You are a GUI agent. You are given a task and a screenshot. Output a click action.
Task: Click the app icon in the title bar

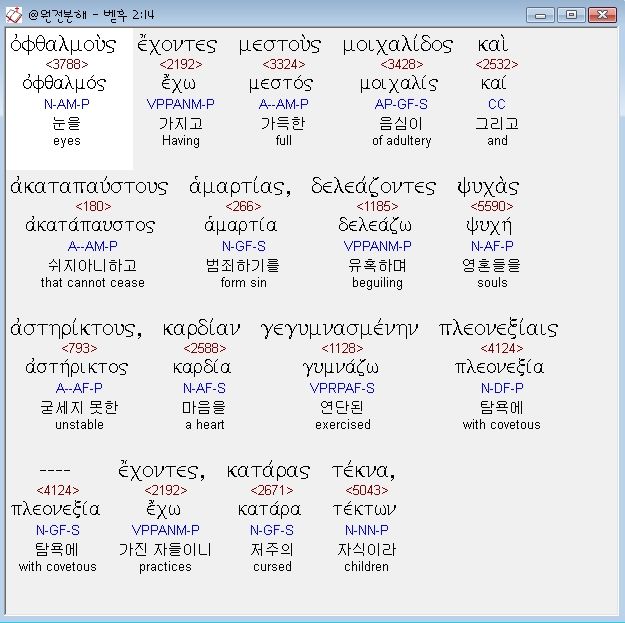tap(14, 15)
